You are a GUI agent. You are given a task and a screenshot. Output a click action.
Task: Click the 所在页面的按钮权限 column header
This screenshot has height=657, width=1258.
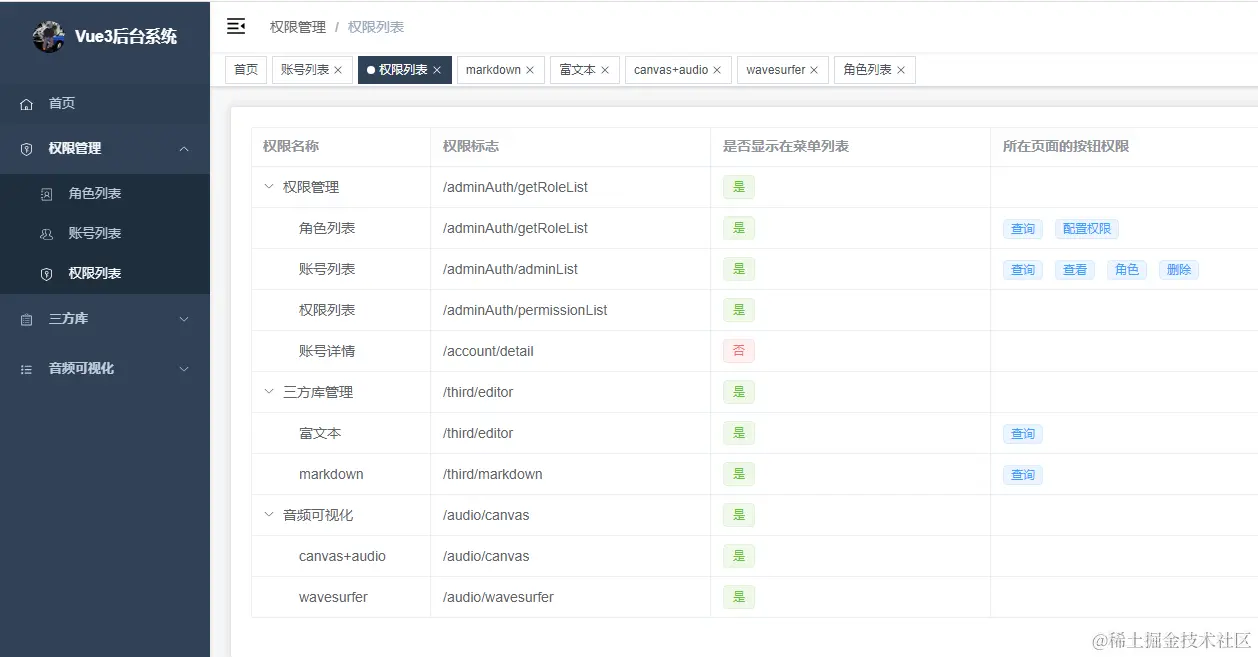click(1124, 146)
